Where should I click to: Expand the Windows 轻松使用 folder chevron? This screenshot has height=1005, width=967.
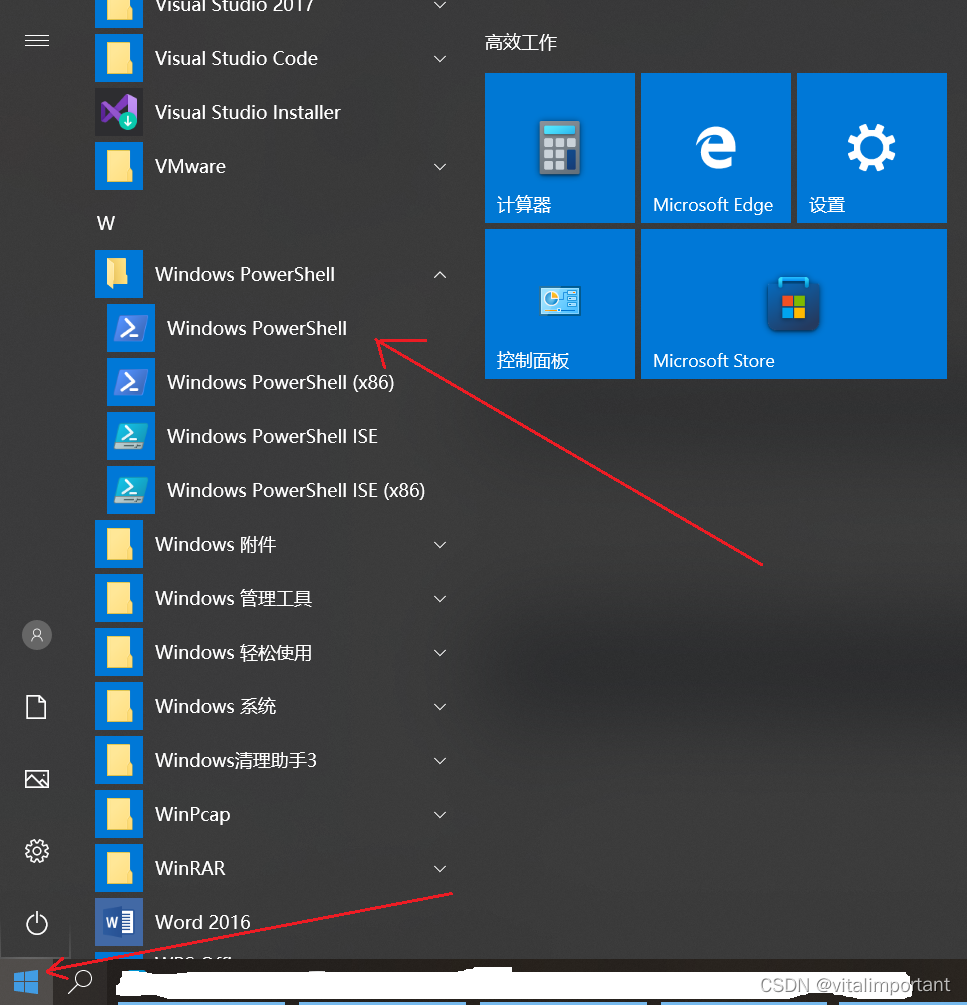[x=440, y=652]
